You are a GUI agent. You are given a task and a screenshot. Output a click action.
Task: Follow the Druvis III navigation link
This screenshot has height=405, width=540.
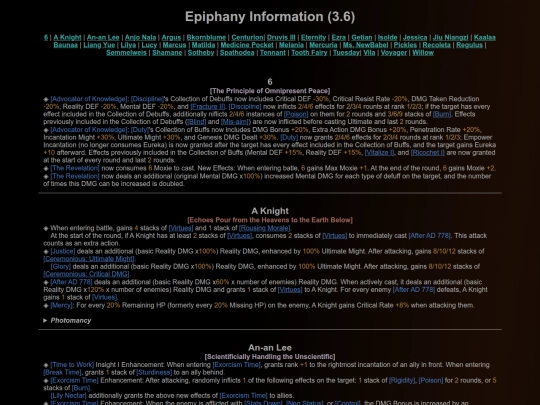(281, 38)
